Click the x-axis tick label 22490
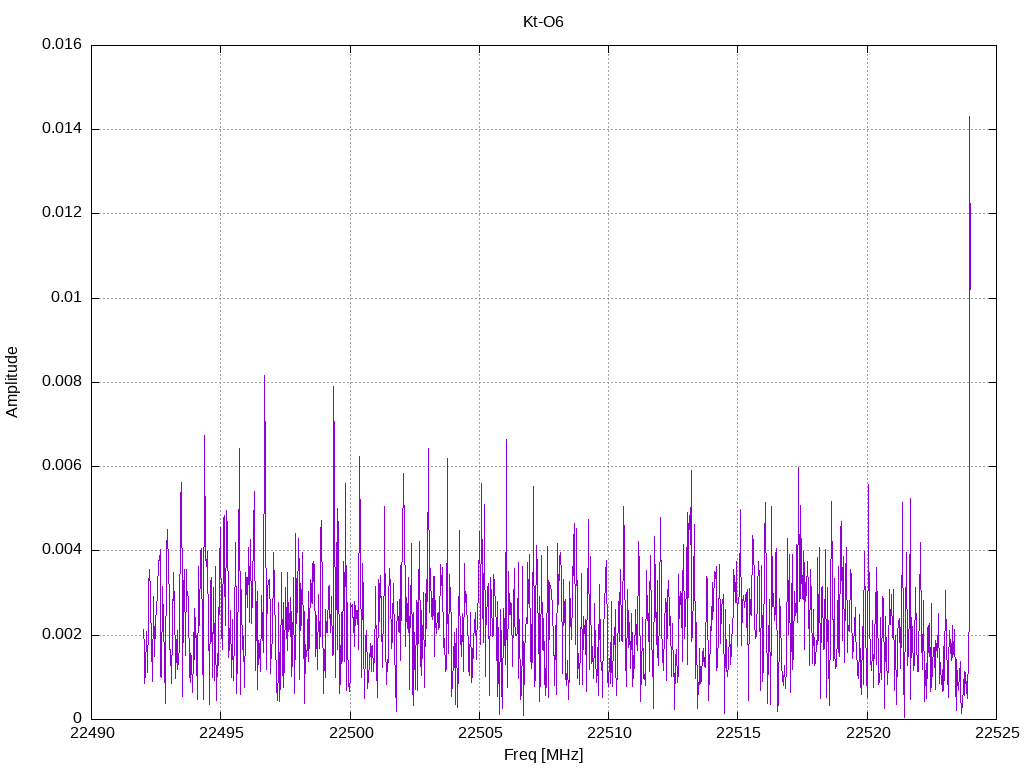The width and height of the screenshot is (1024, 768). tap(91, 733)
